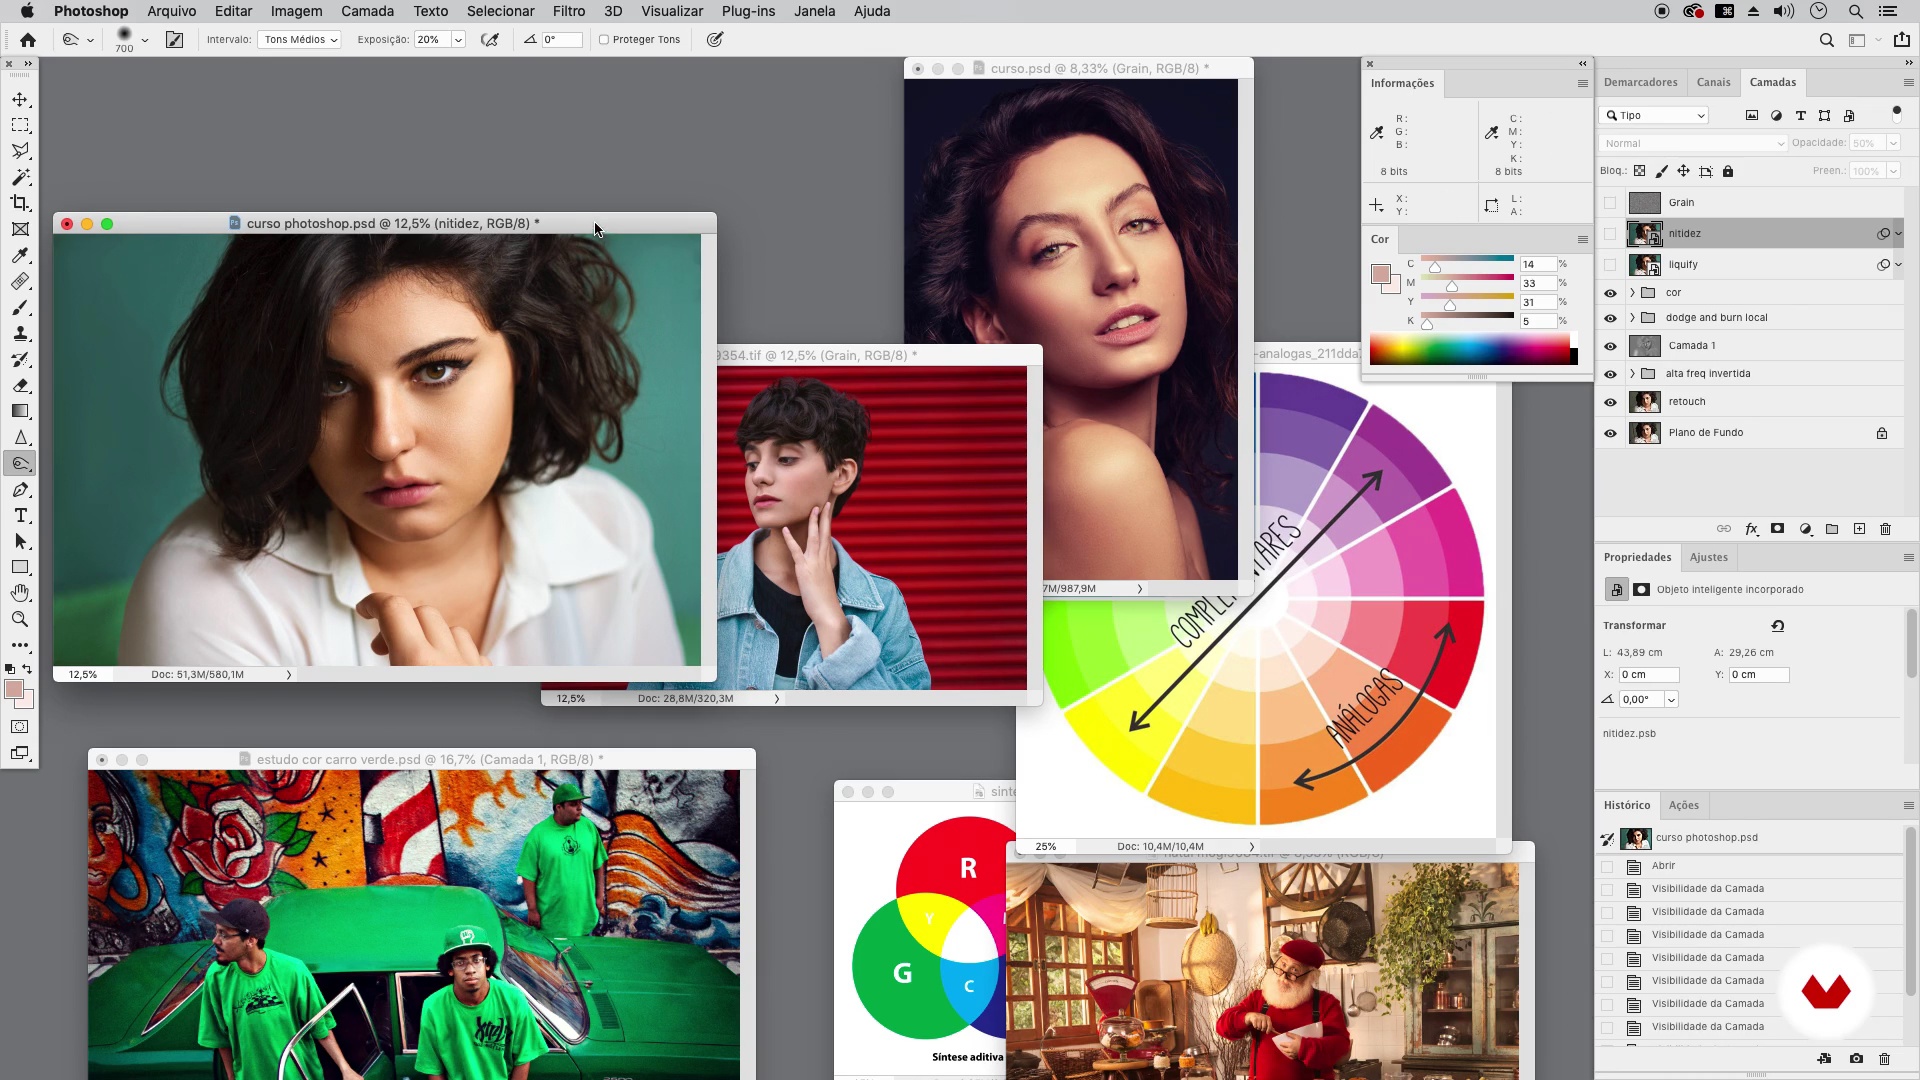Click the Home icon in options bar
The image size is (1920, 1080).
coord(28,40)
